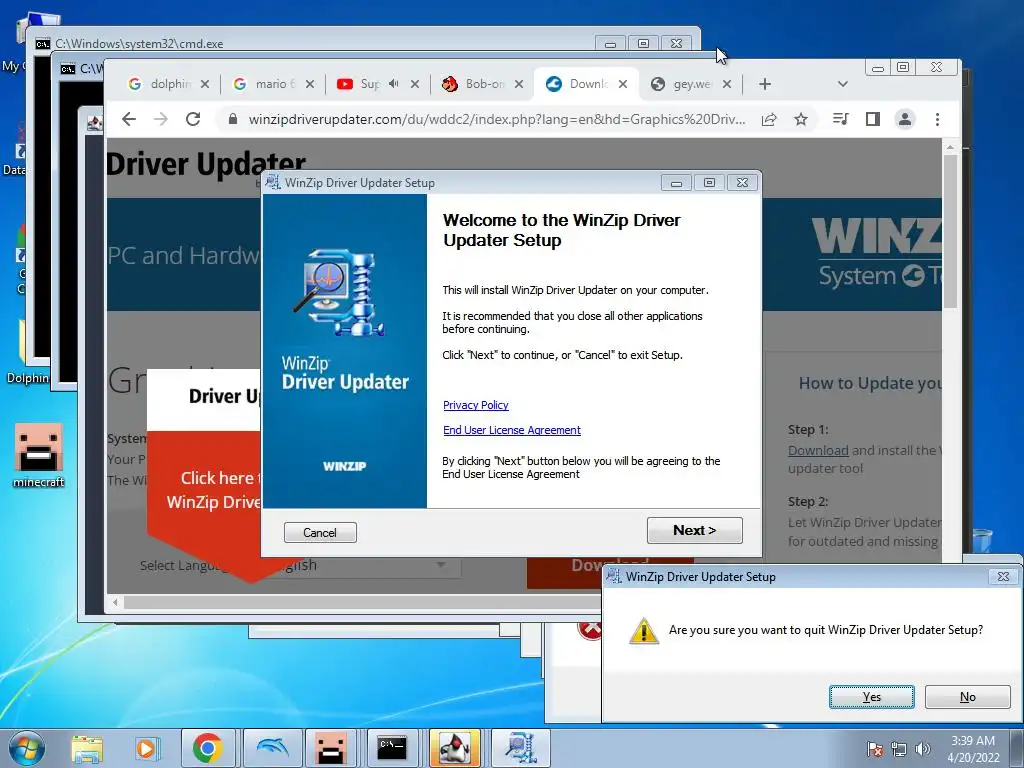Open network icon in system tray
1024x768 pixels.
pyautogui.click(x=899, y=749)
